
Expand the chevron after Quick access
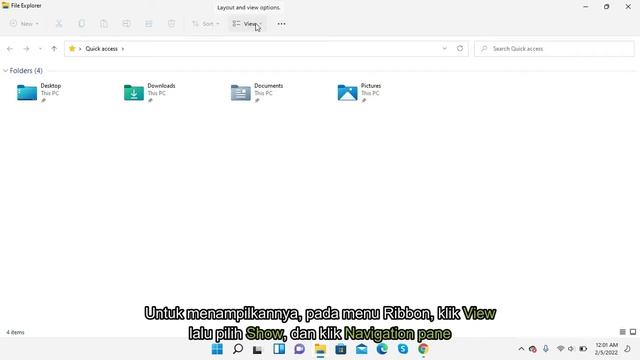point(122,49)
